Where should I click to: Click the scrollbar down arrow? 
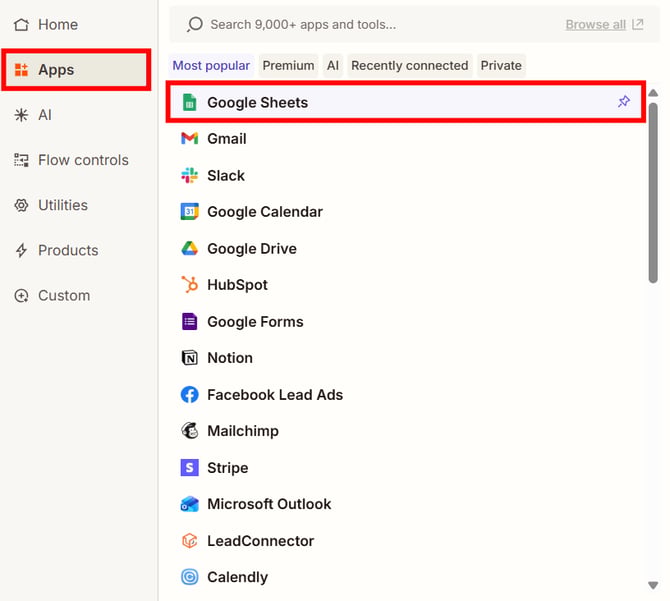(x=653, y=585)
